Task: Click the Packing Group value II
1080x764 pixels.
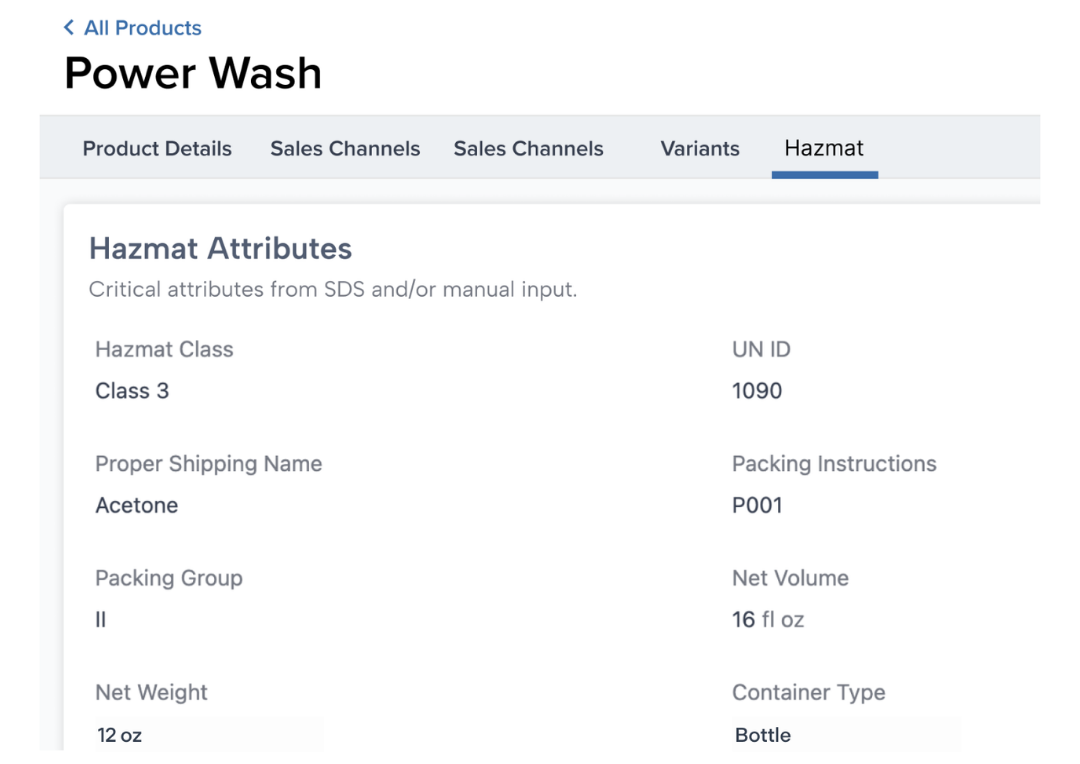Action: point(101,620)
